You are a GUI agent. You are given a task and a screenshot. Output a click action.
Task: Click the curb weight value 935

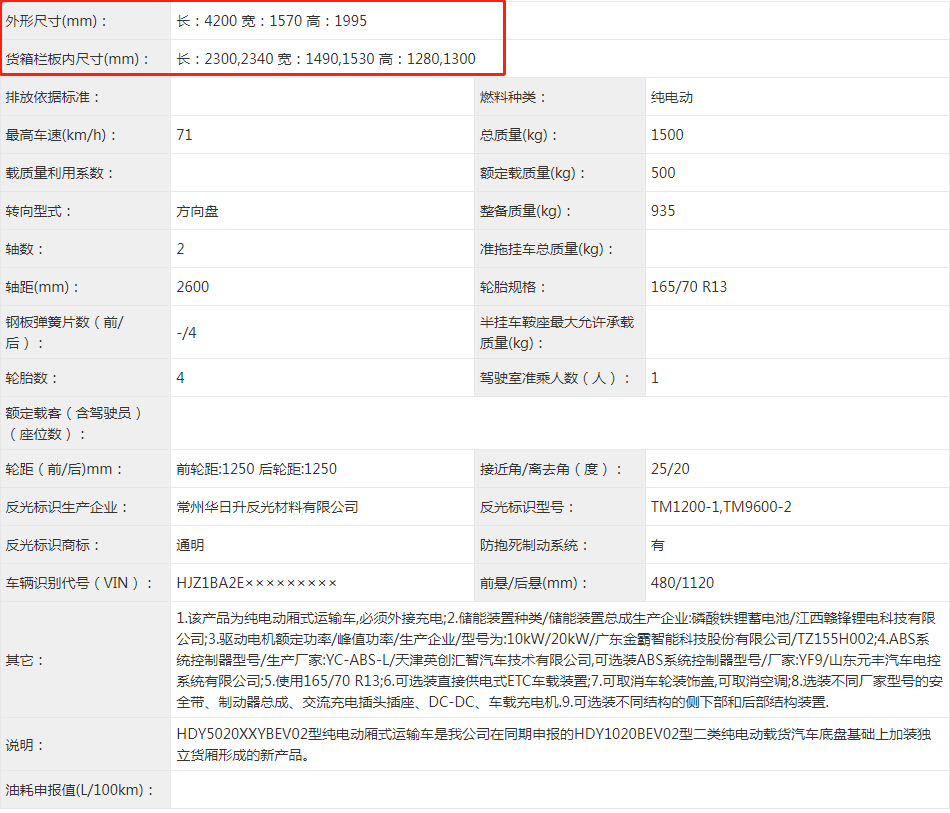pyautogui.click(x=663, y=211)
